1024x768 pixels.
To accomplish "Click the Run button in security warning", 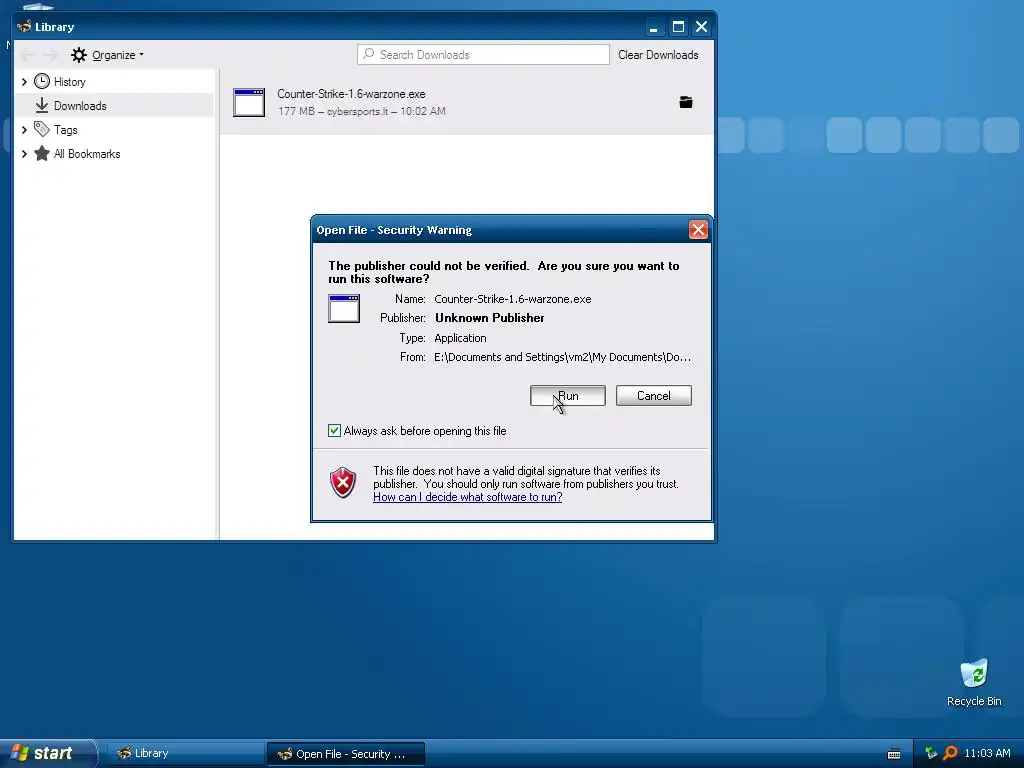I will pyautogui.click(x=568, y=395).
